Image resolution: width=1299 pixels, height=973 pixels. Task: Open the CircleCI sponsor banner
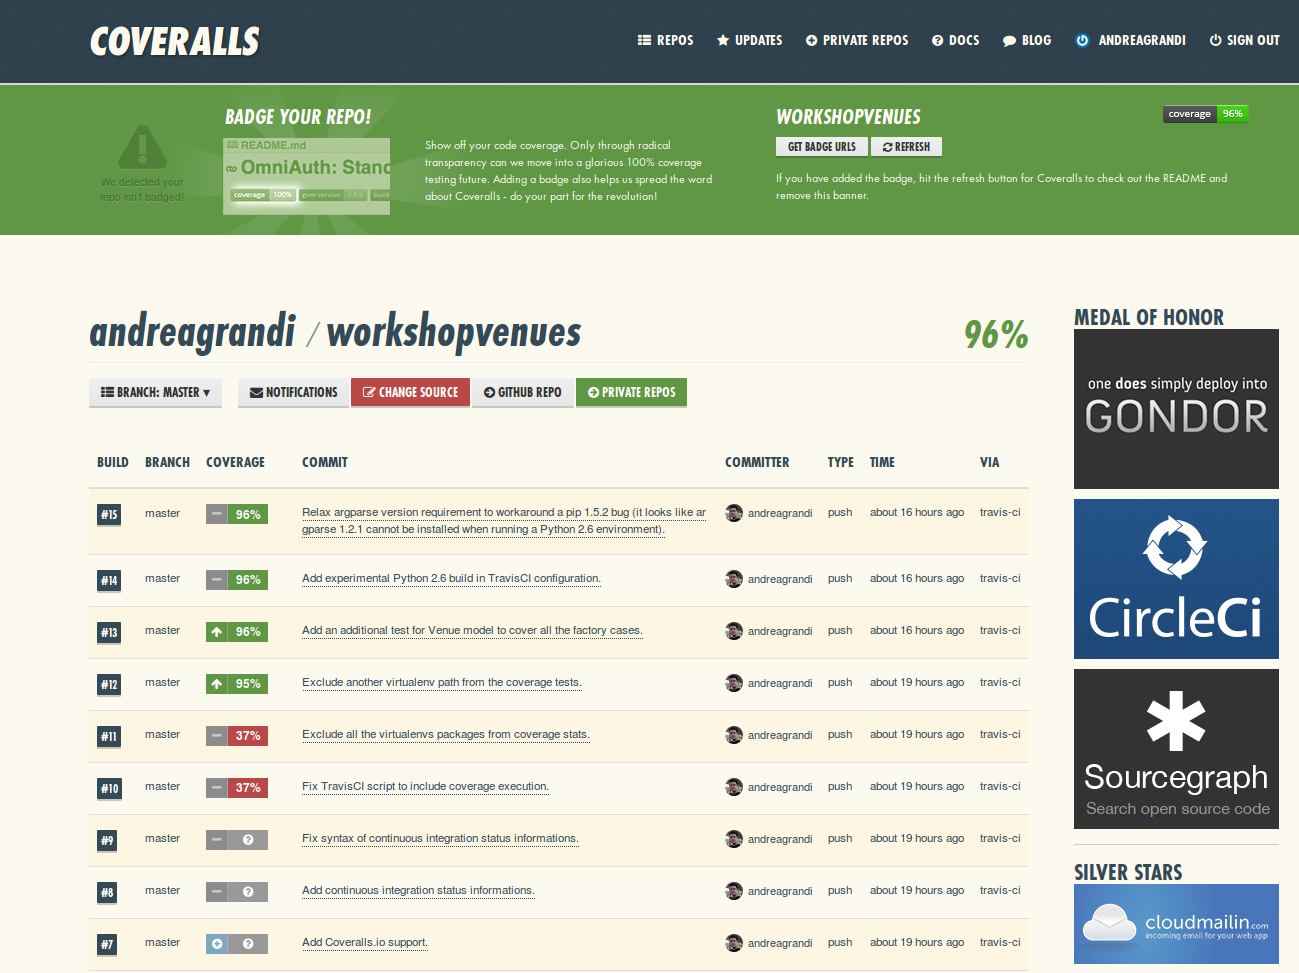[x=1176, y=579]
